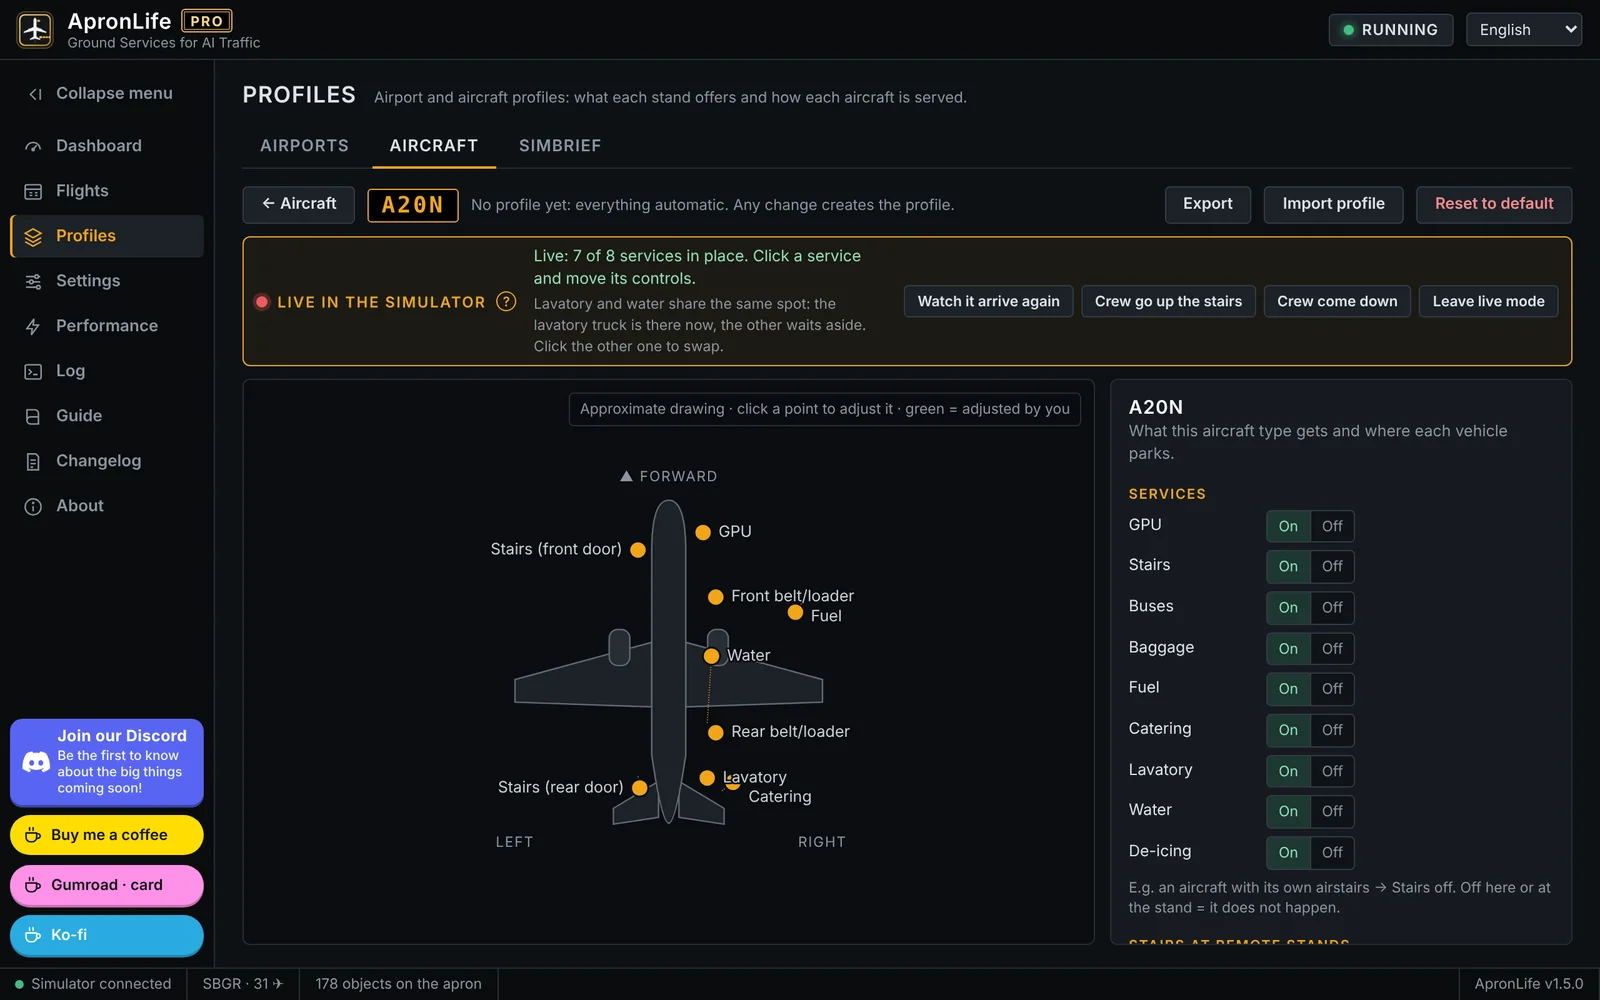Click the Collapse menu arrow icon
Viewport: 1600px width, 1000px height.
point(34,94)
